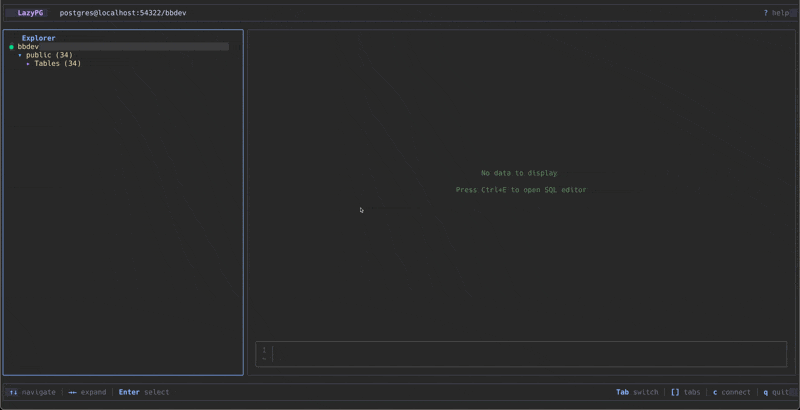Click the Enter select hint

point(144,392)
